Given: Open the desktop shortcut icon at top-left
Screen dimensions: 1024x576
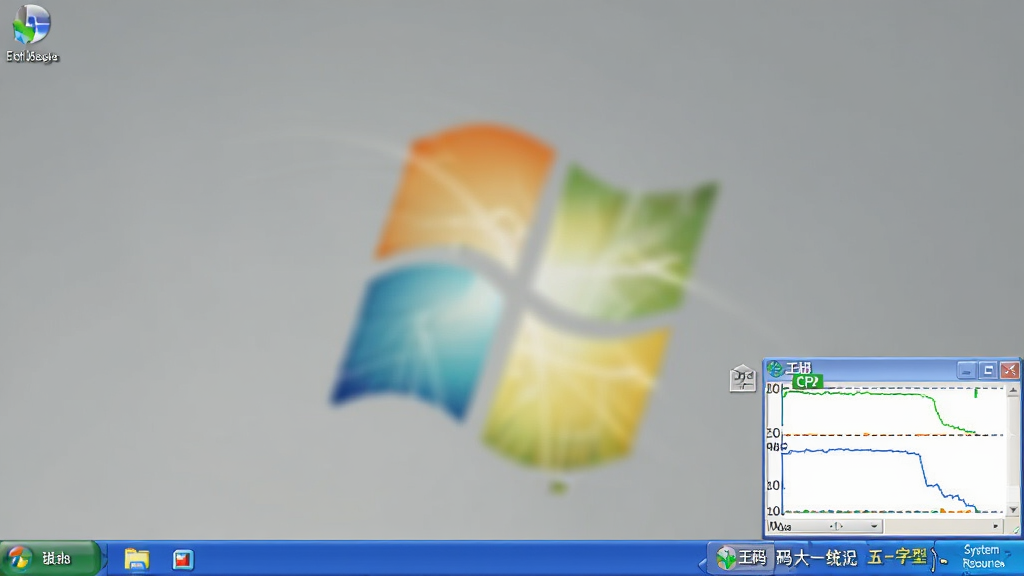Looking at the screenshot, I should pos(31,33).
